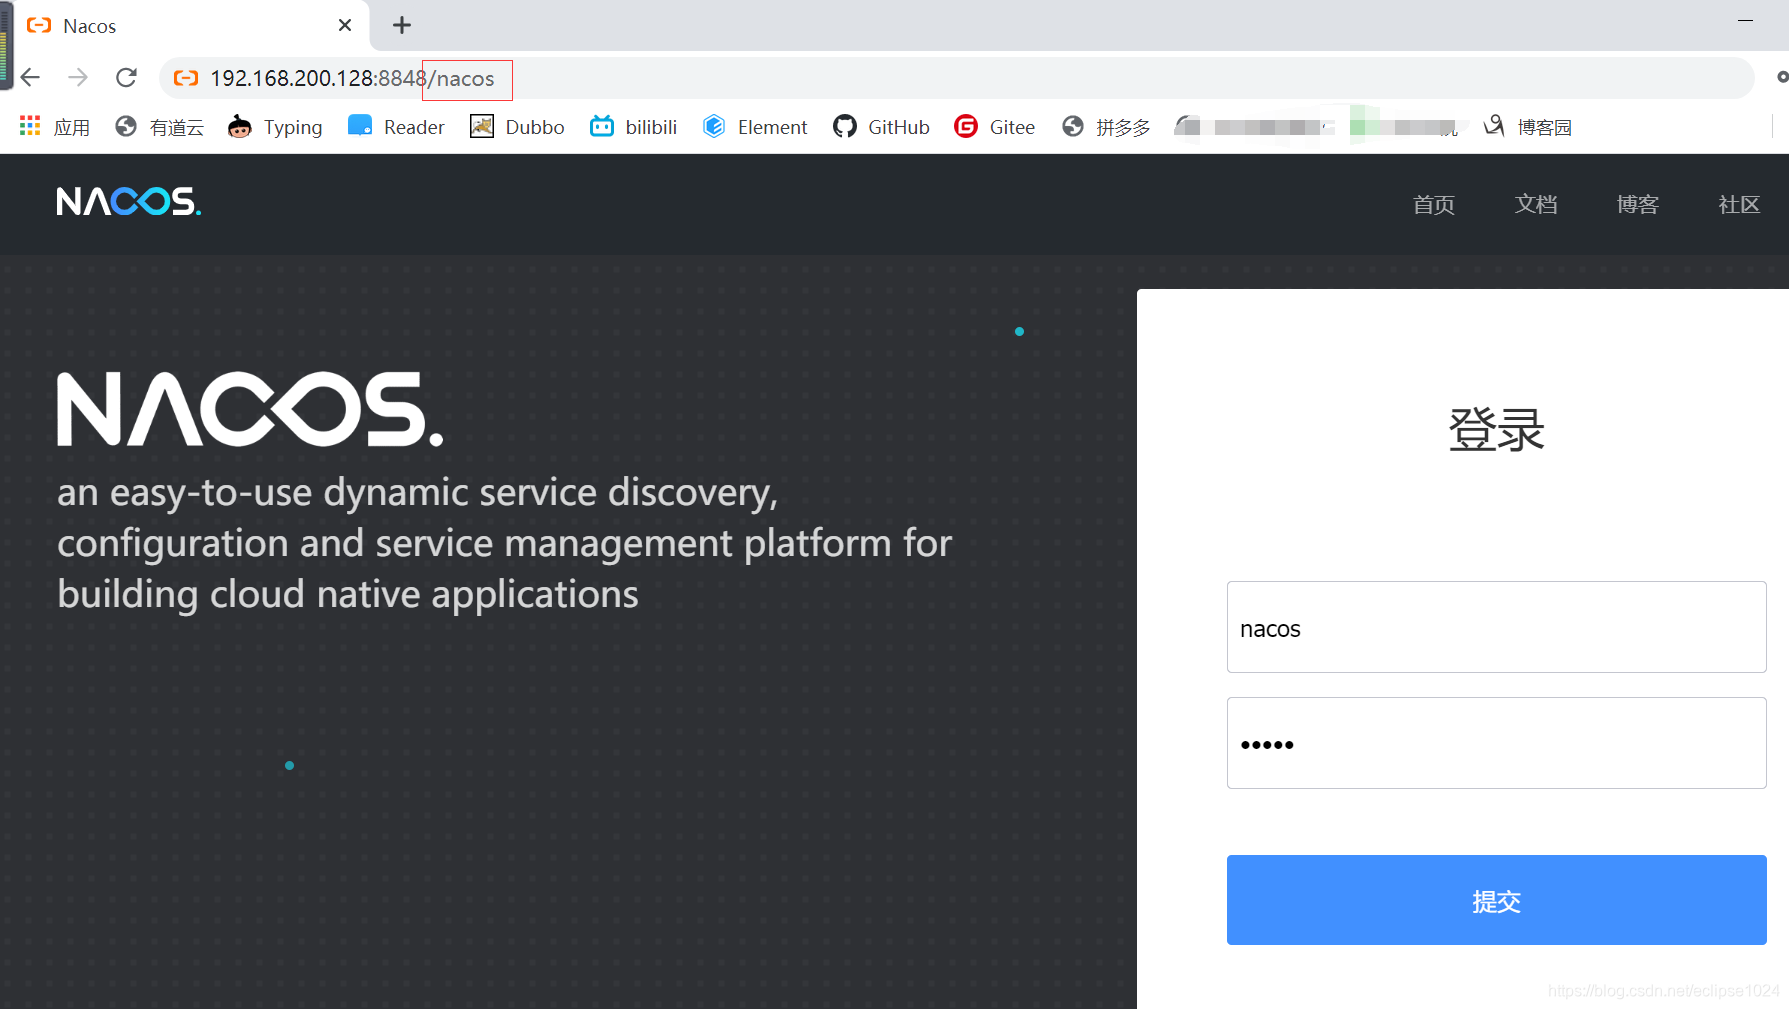Go to 首页 in the header menu
Viewport: 1789px width, 1009px height.
(x=1434, y=204)
